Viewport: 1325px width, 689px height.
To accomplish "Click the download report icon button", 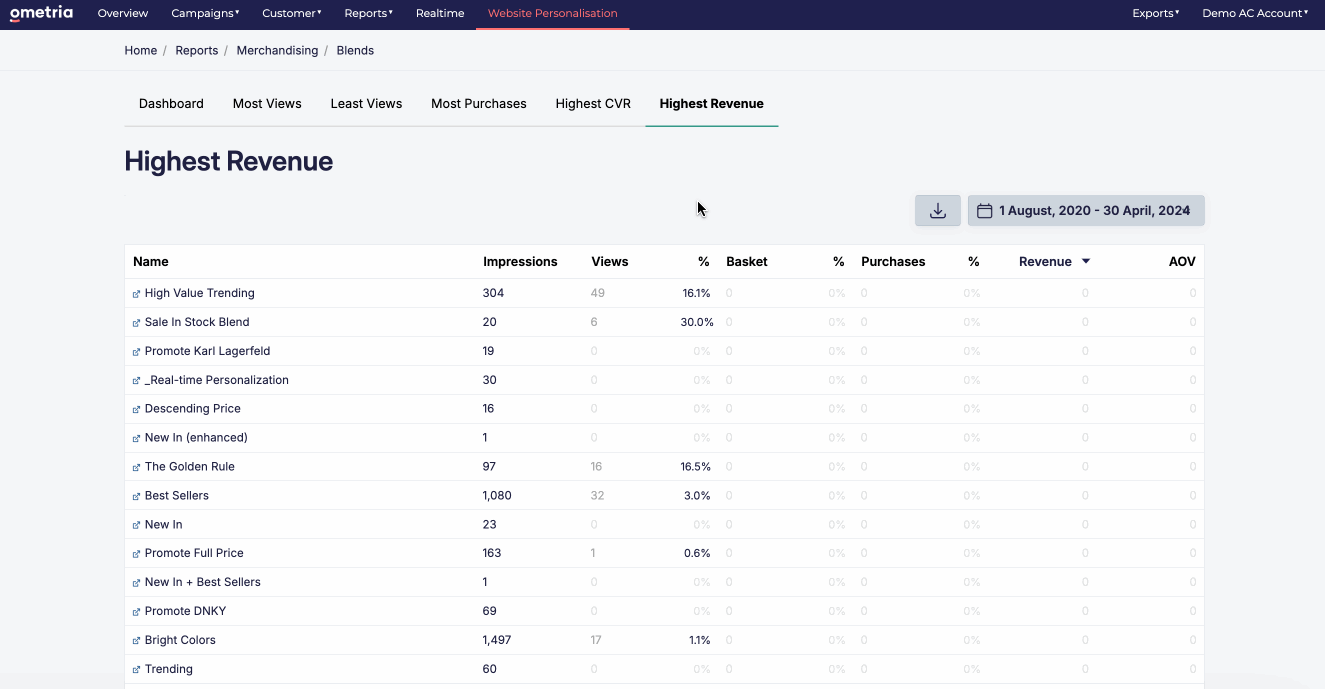I will [938, 211].
